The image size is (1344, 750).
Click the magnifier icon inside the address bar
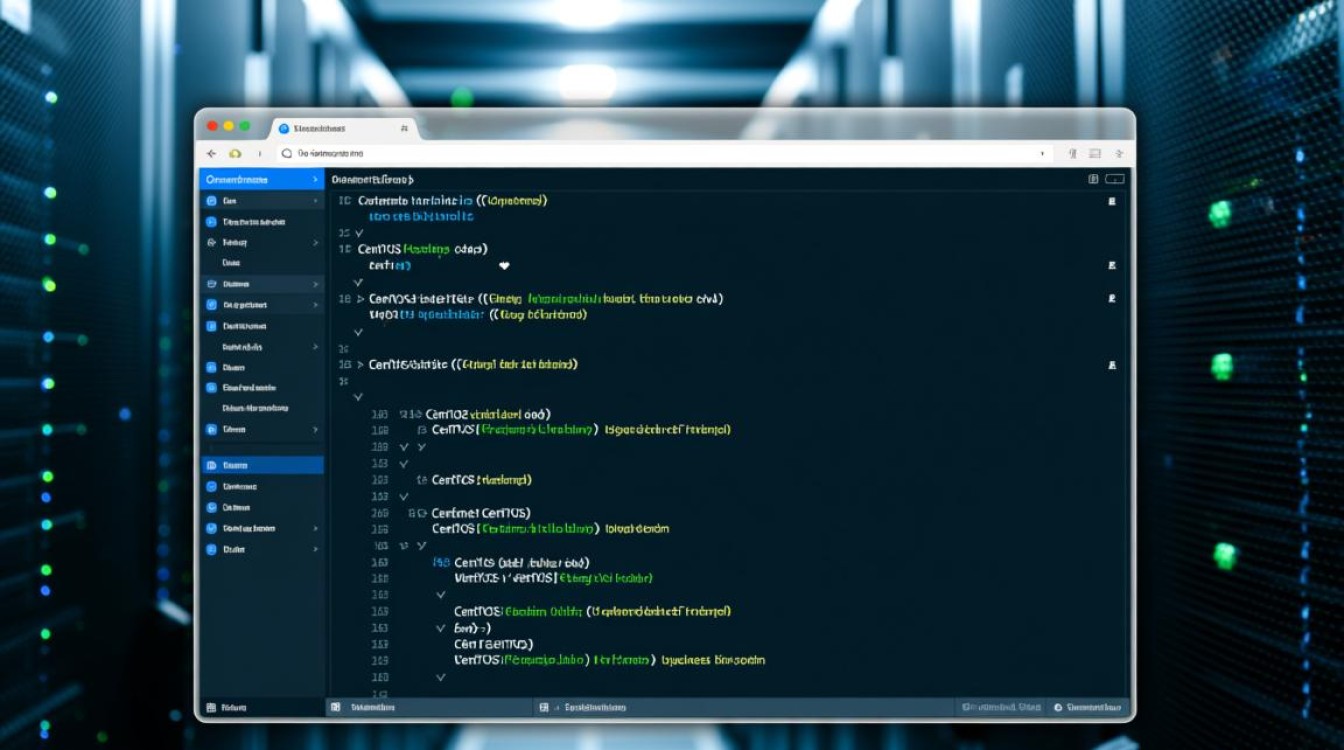(x=287, y=154)
